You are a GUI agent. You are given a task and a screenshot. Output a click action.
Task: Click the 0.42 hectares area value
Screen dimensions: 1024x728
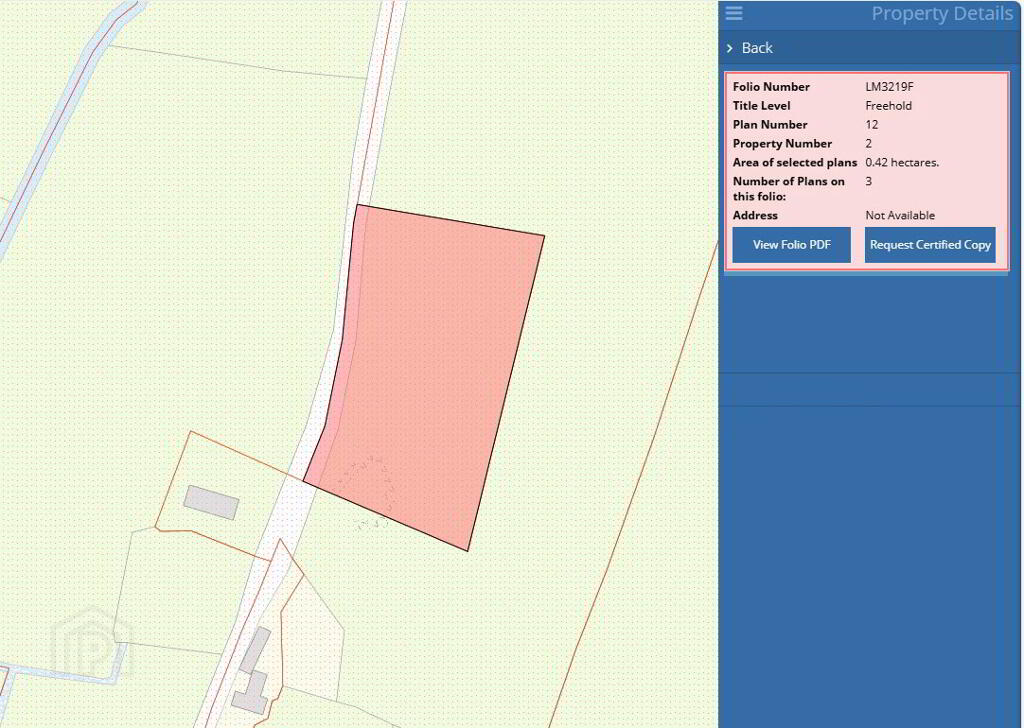click(x=901, y=163)
